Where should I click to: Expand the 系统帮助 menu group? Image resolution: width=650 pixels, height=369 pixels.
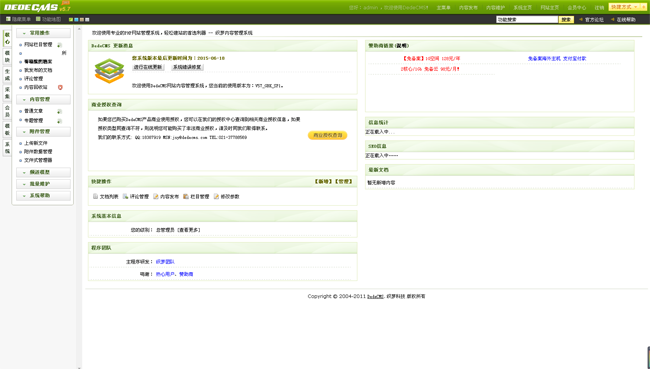43,195
